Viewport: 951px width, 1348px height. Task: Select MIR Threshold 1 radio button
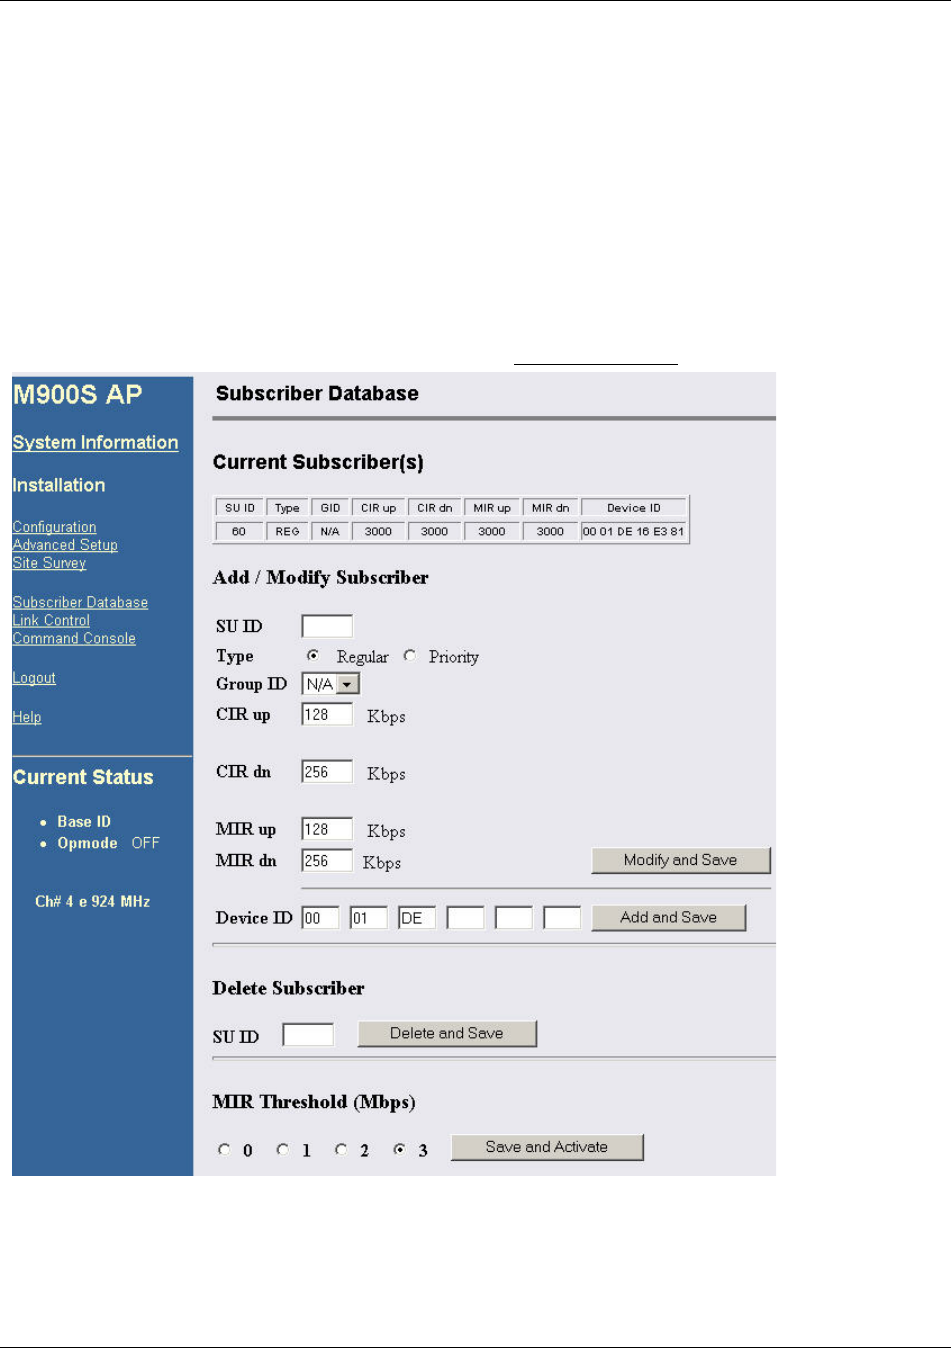coord(283,1150)
